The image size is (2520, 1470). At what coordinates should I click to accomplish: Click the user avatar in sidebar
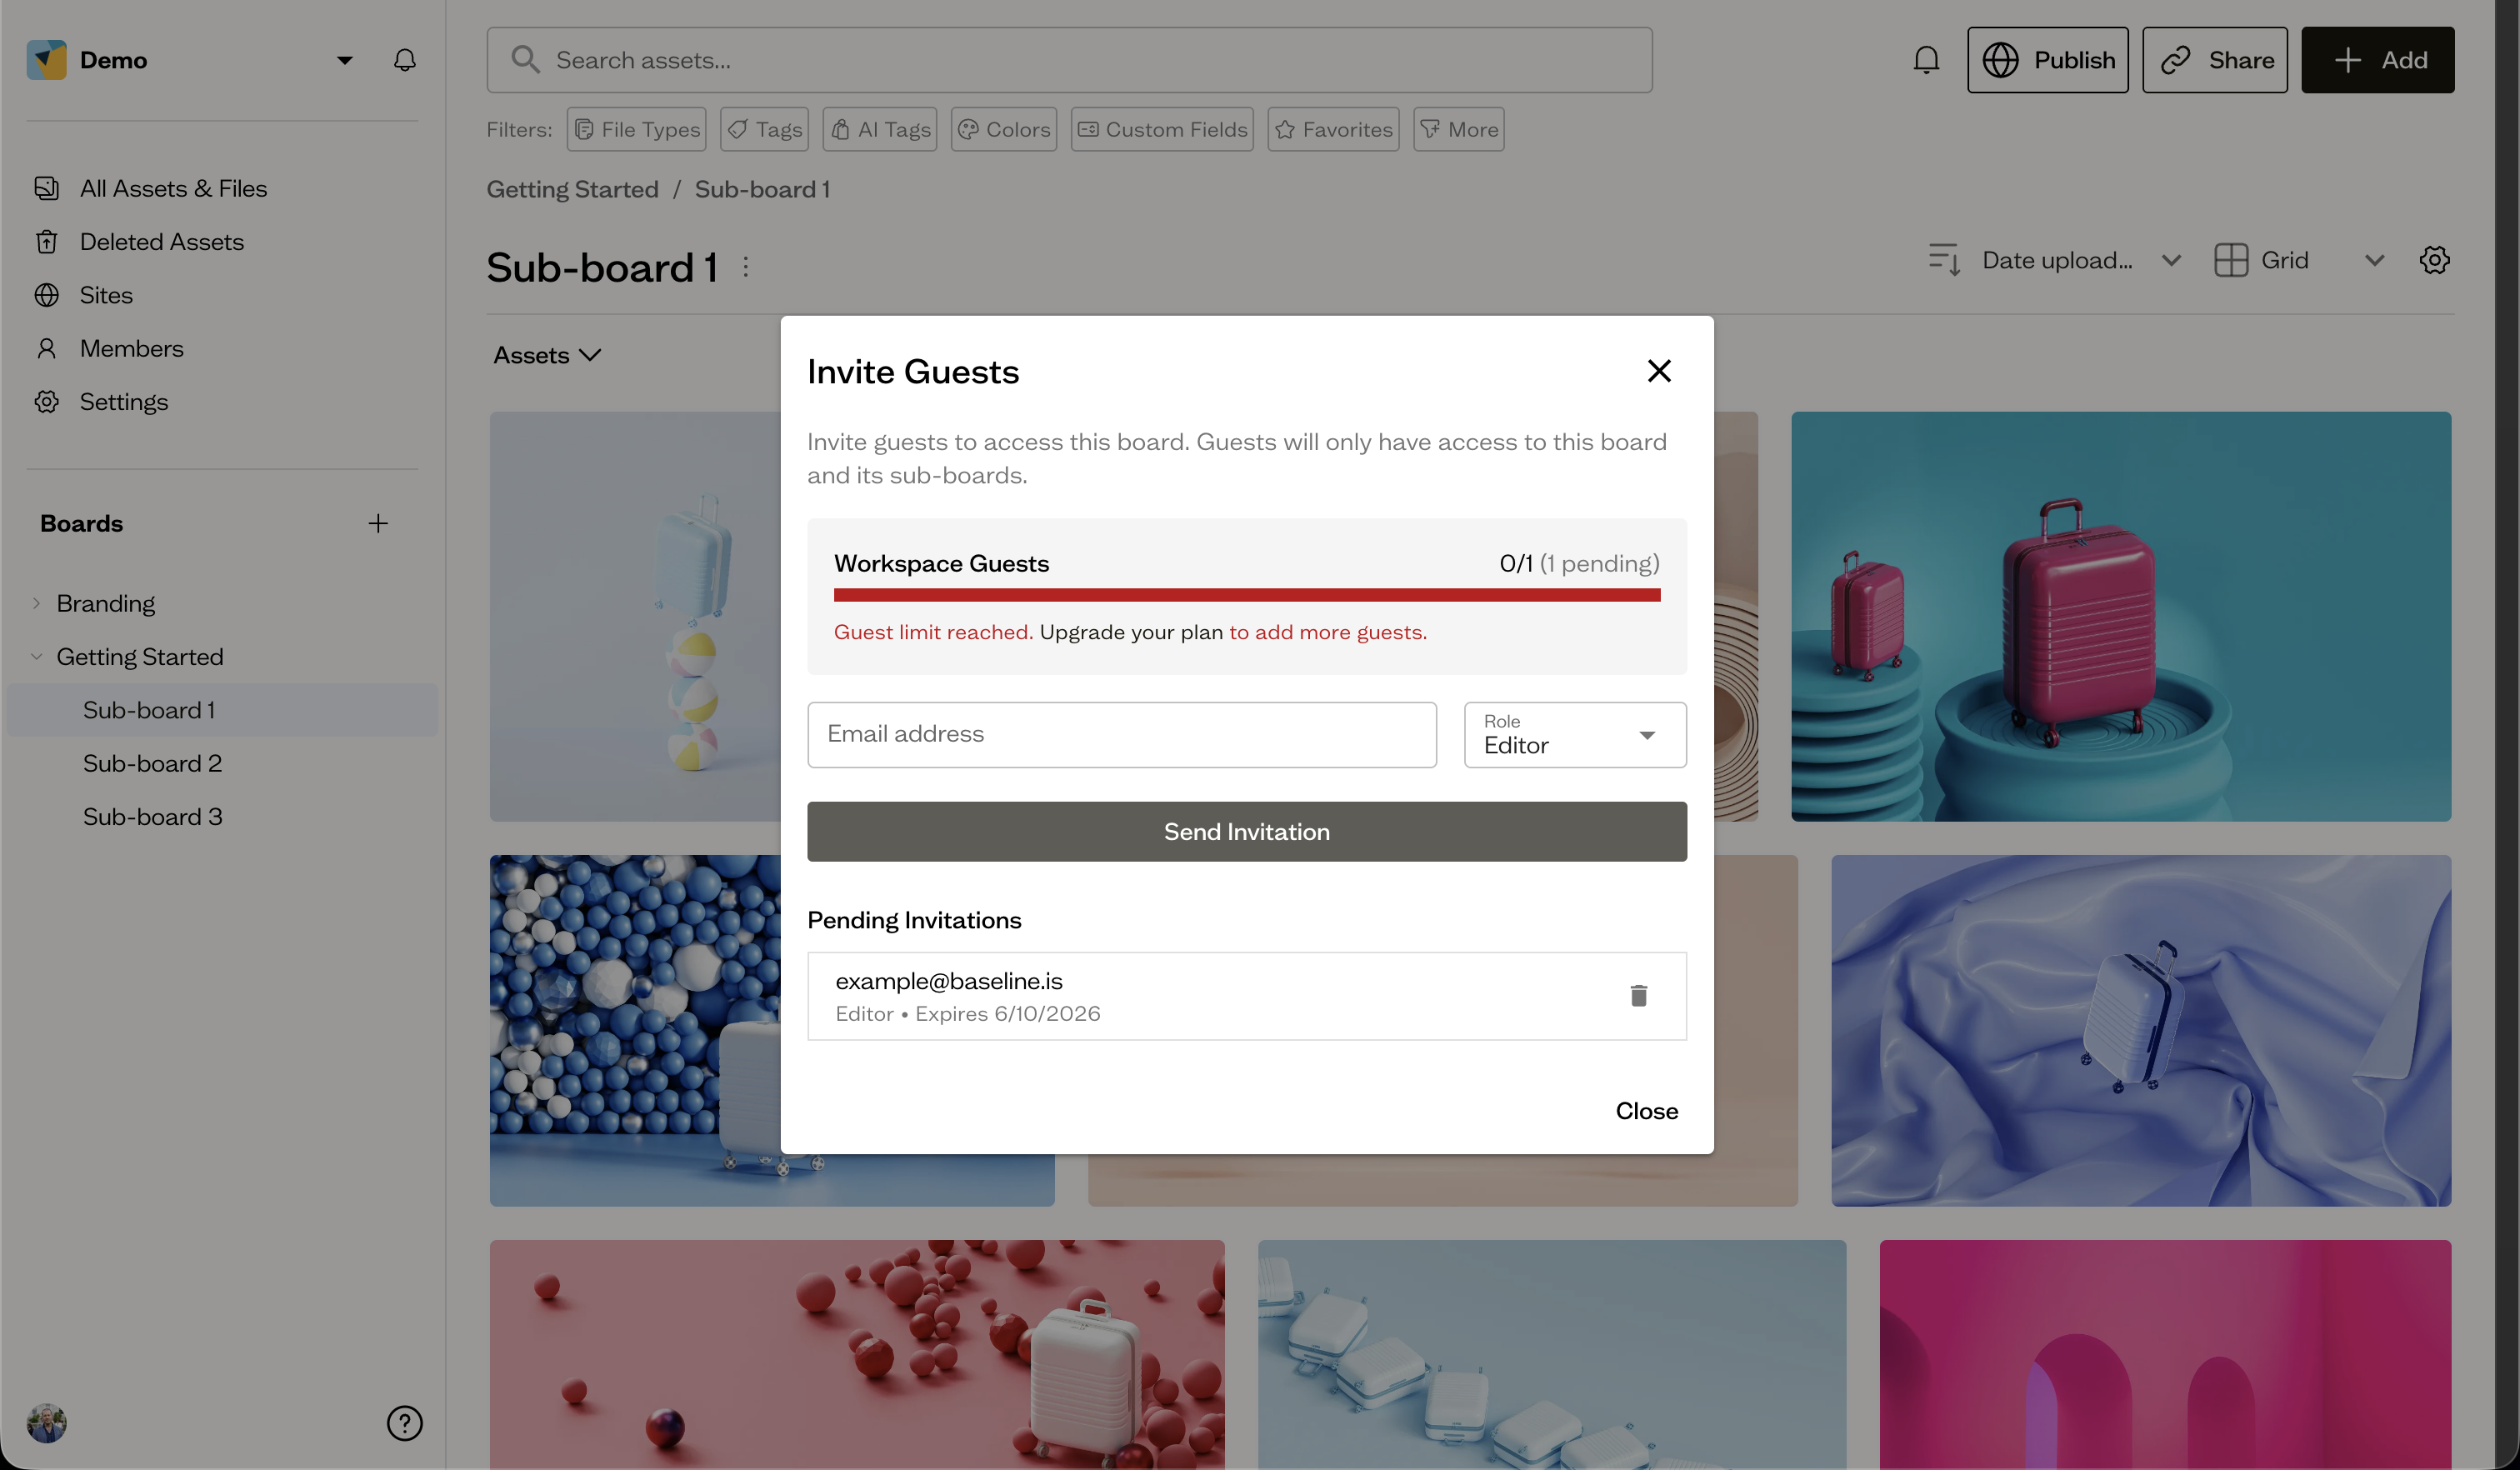click(x=46, y=1423)
